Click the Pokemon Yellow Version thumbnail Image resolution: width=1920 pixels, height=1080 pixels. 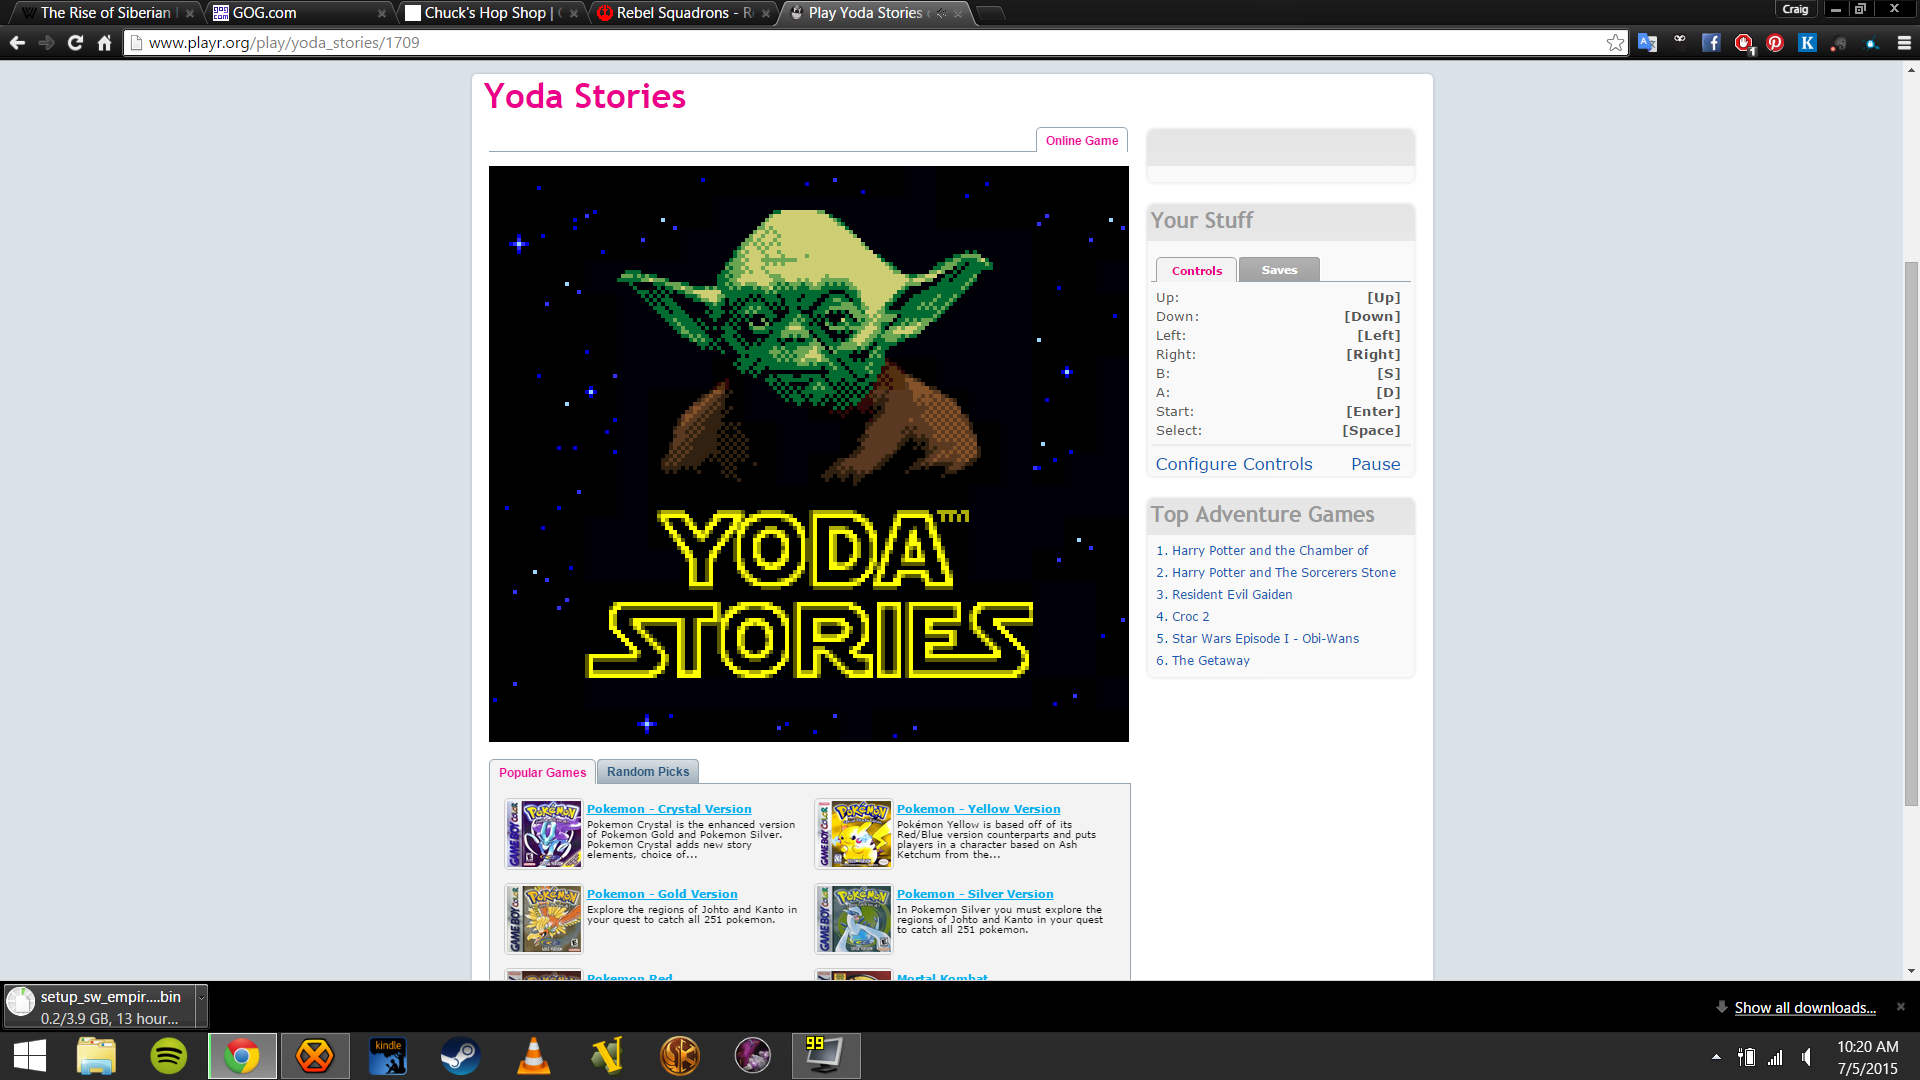(x=854, y=833)
